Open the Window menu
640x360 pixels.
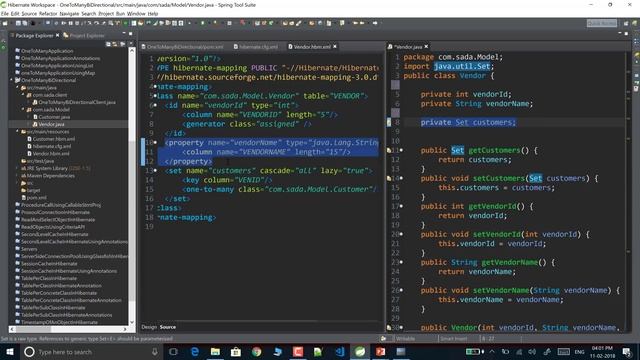(136, 13)
